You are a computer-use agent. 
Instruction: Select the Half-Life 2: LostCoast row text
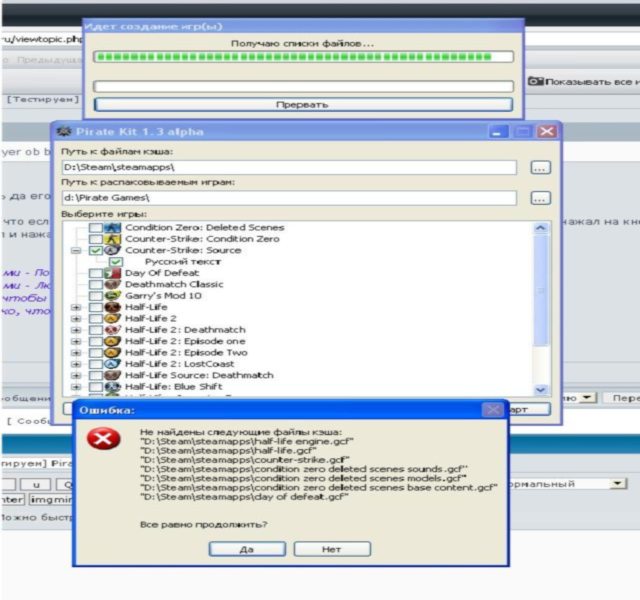(x=180, y=364)
